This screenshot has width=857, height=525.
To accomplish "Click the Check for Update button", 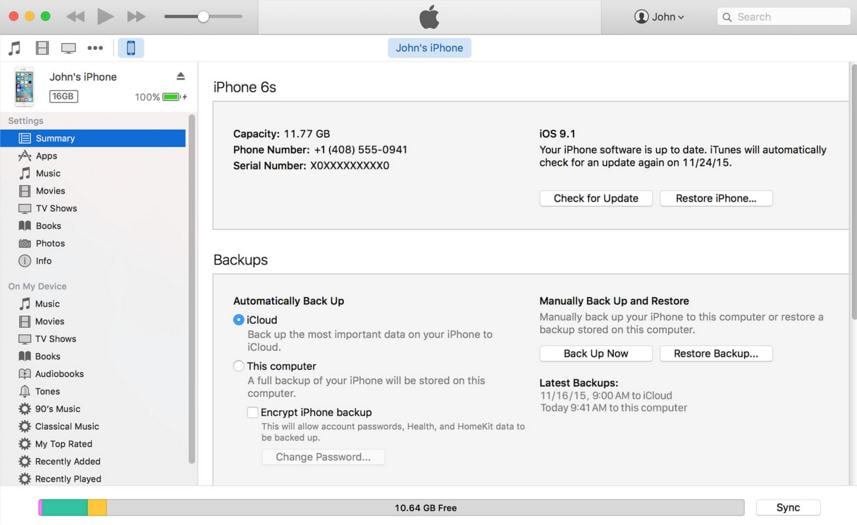I will coord(596,198).
